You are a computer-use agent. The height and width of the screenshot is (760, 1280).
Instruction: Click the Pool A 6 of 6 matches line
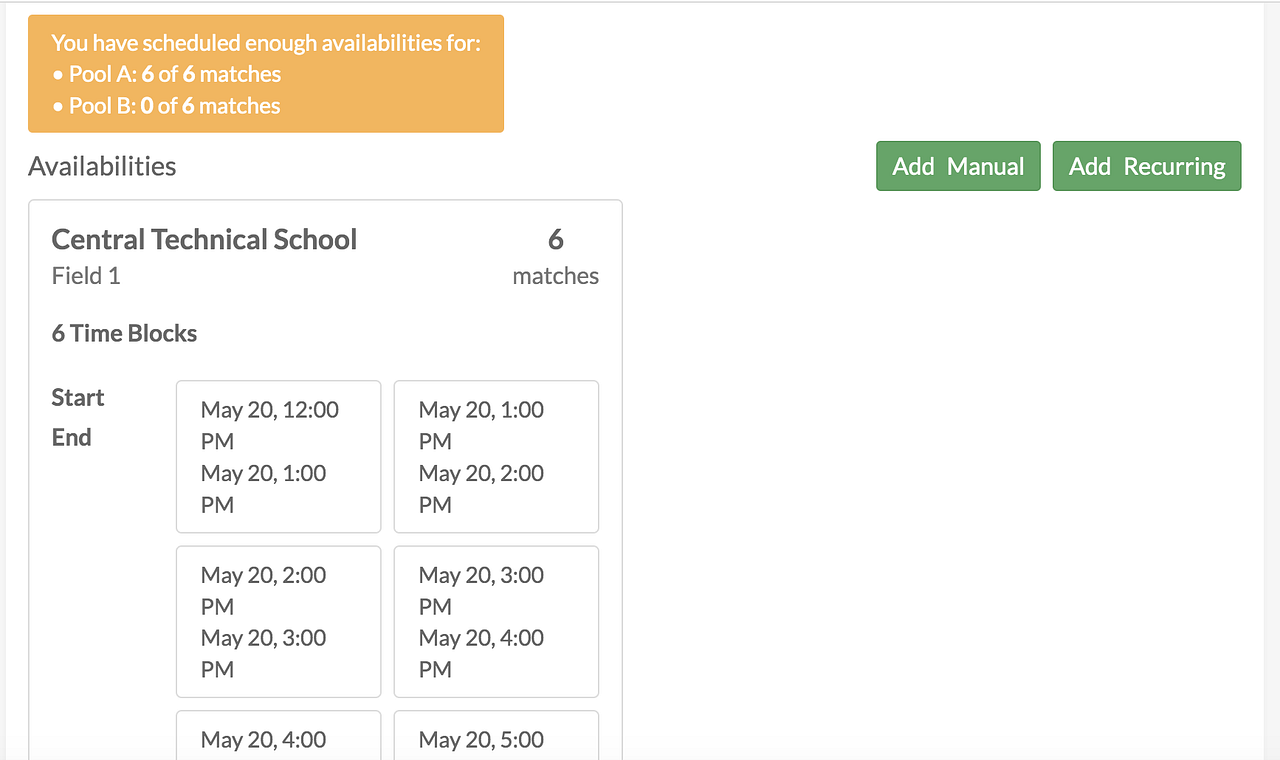point(174,74)
